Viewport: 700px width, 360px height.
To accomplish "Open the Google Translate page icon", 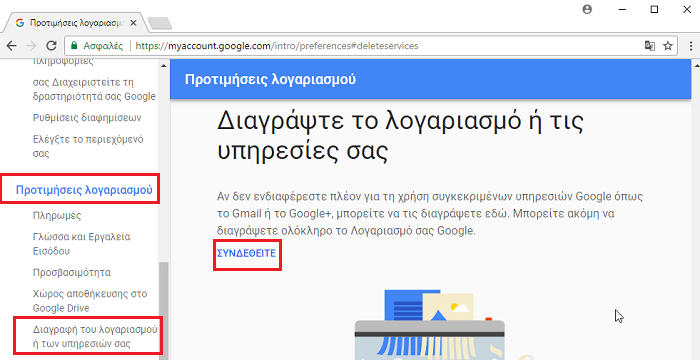I will coord(650,46).
